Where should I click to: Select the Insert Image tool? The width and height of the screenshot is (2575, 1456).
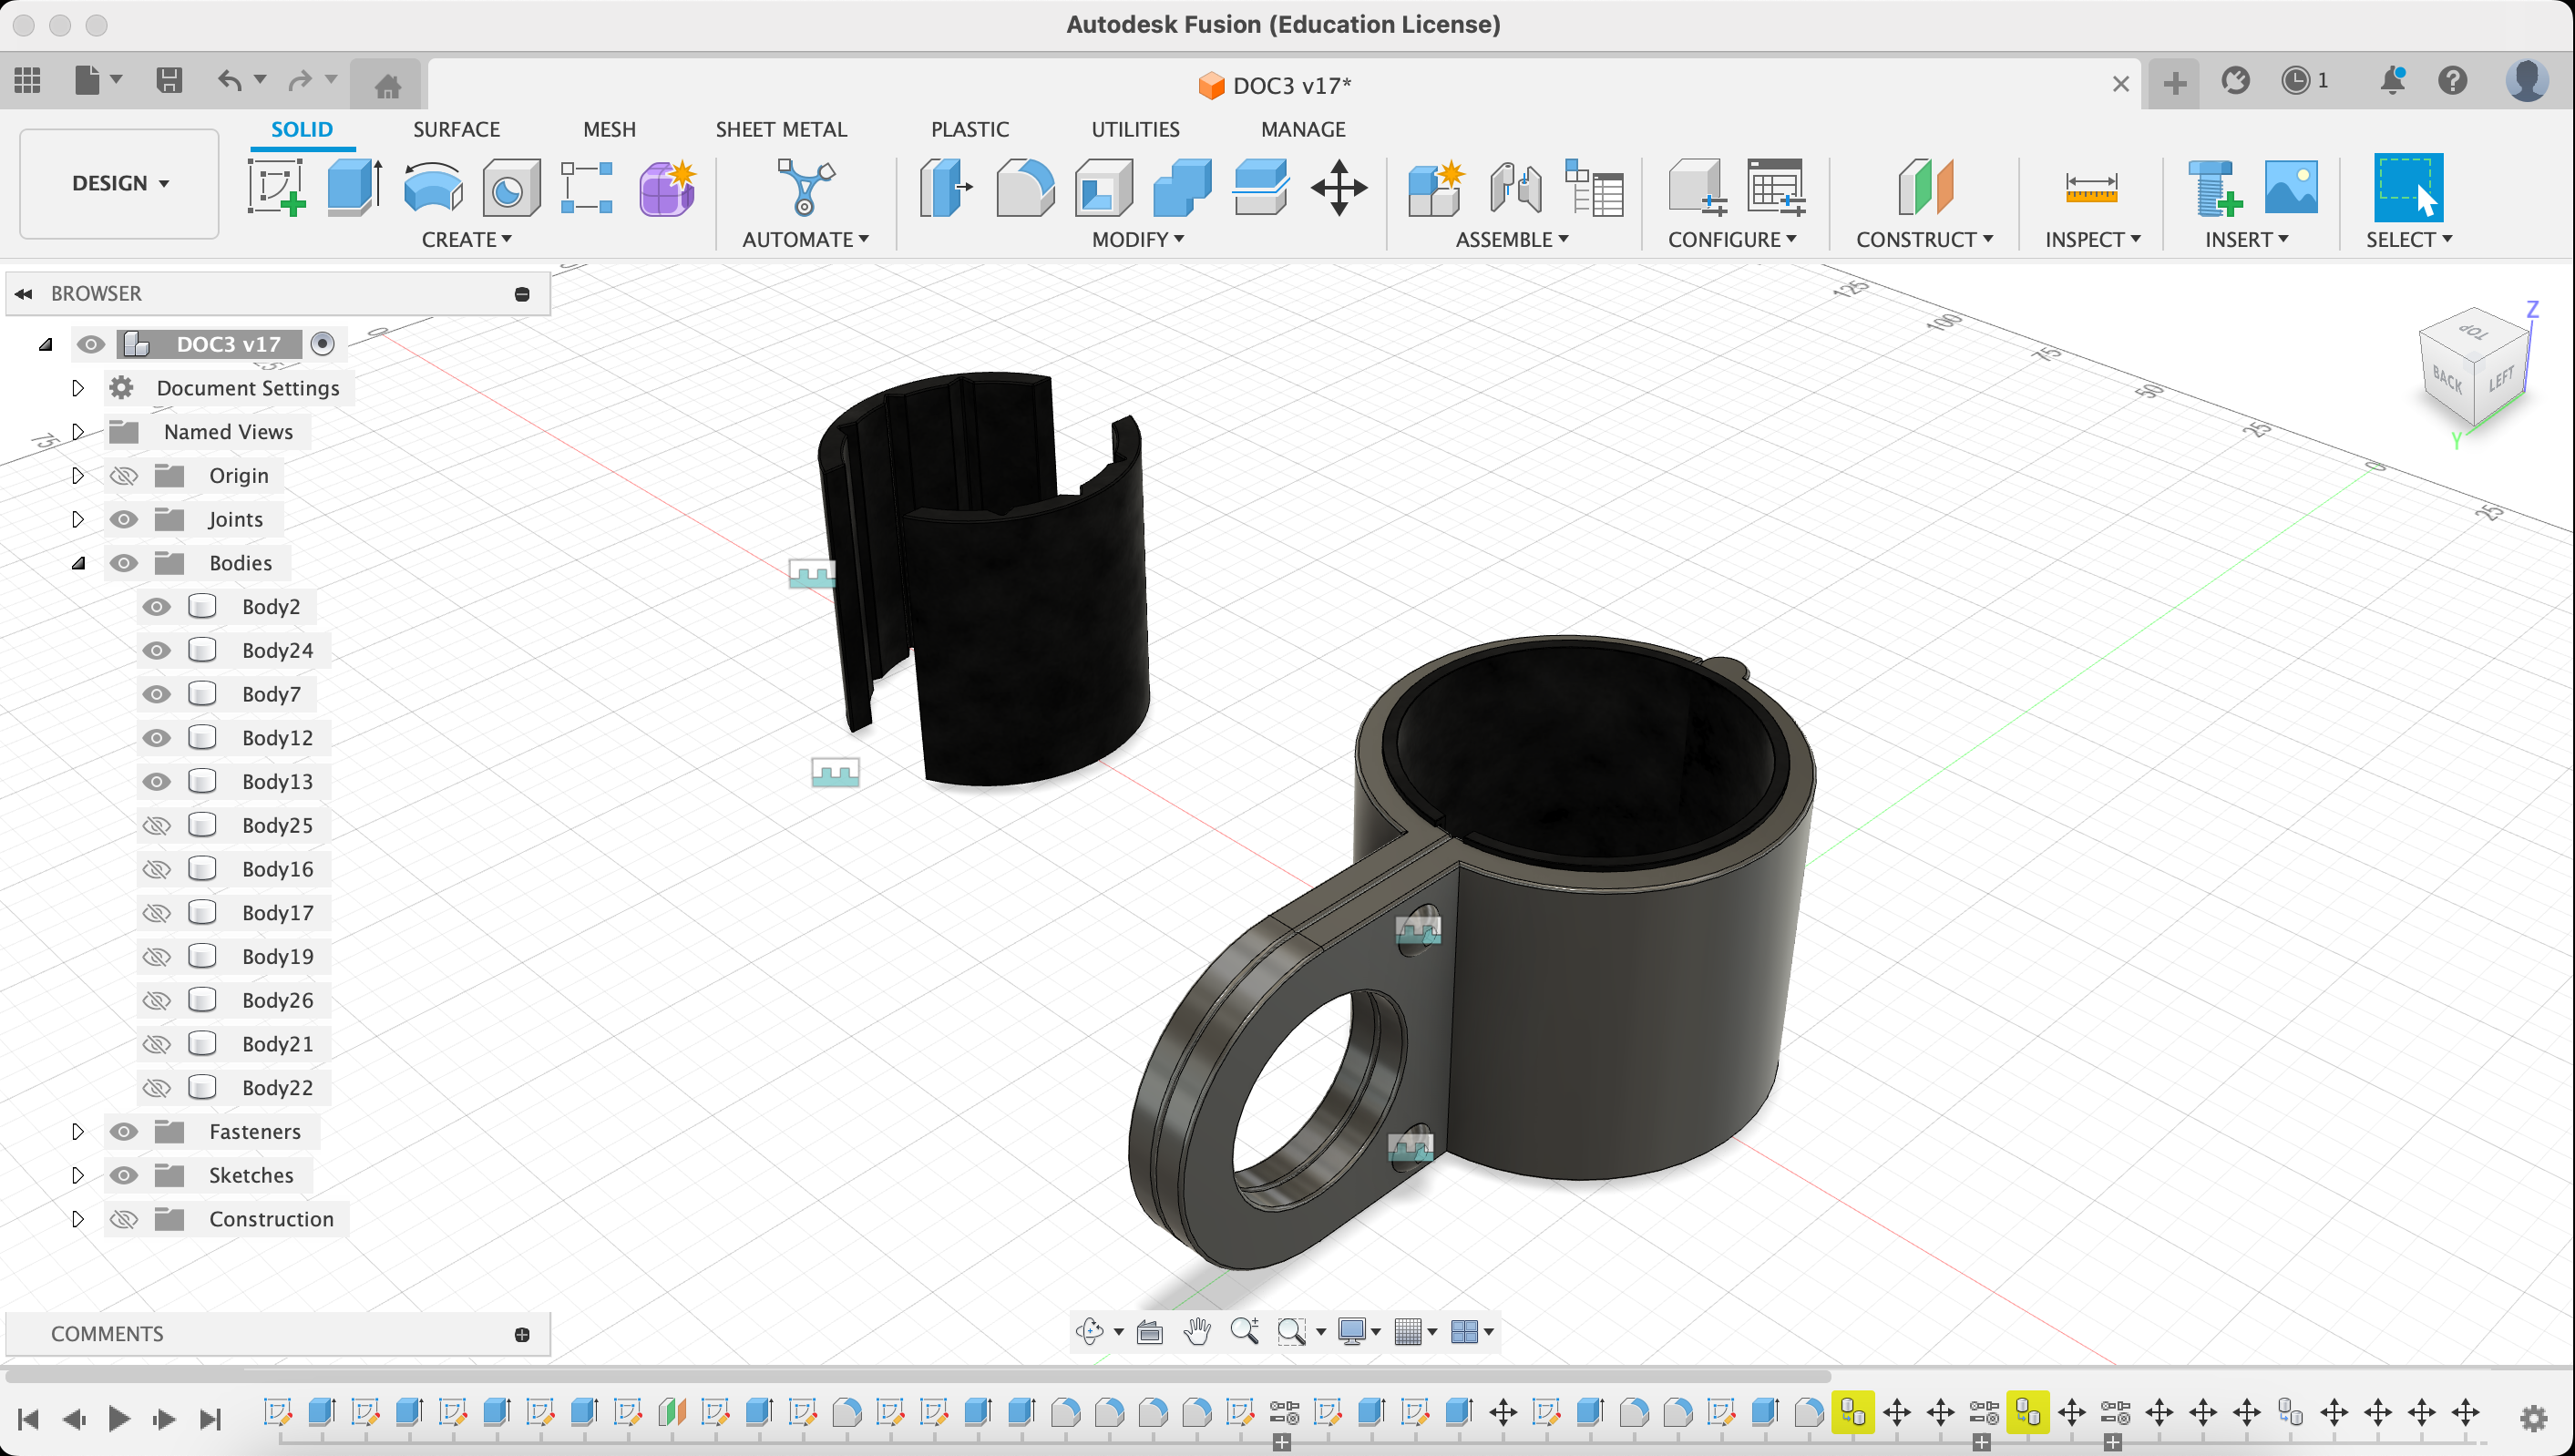(x=2290, y=187)
